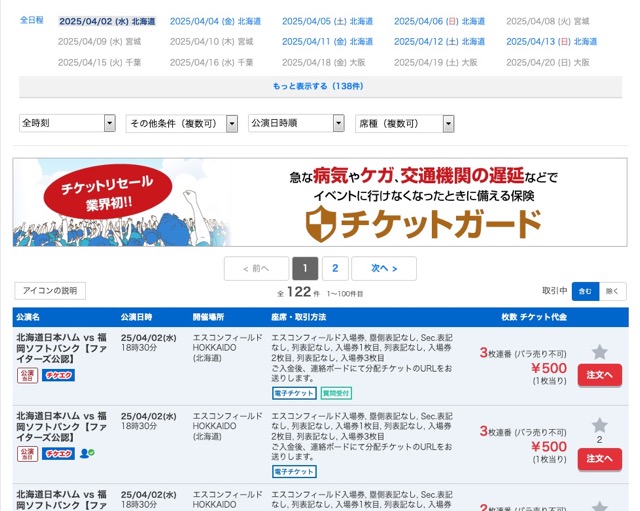Click 2025/04/08 (火) 宮城 date

coord(548,21)
